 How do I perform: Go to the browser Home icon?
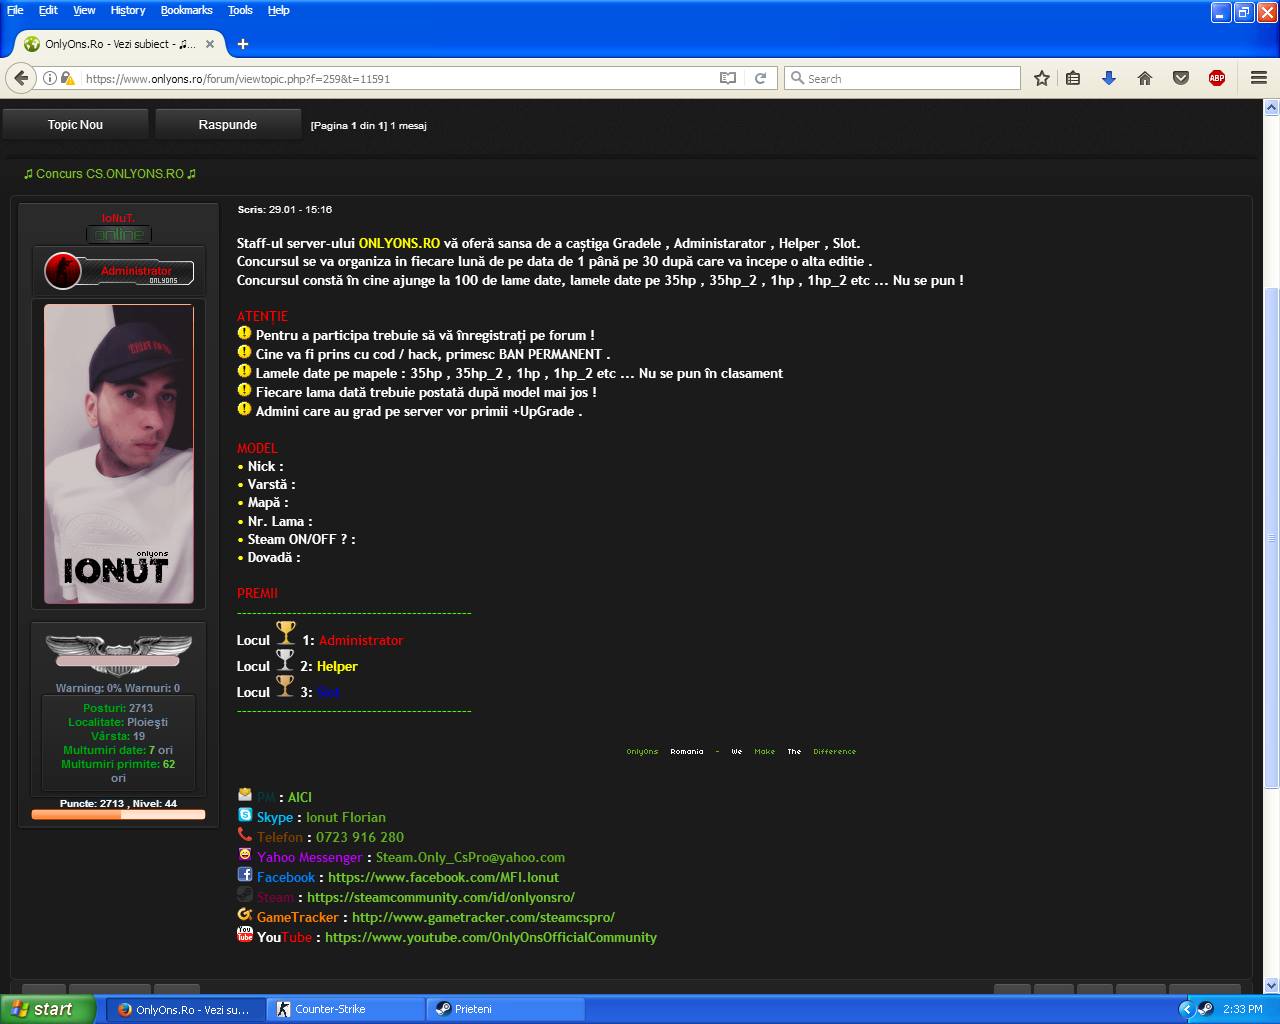[x=1145, y=78]
